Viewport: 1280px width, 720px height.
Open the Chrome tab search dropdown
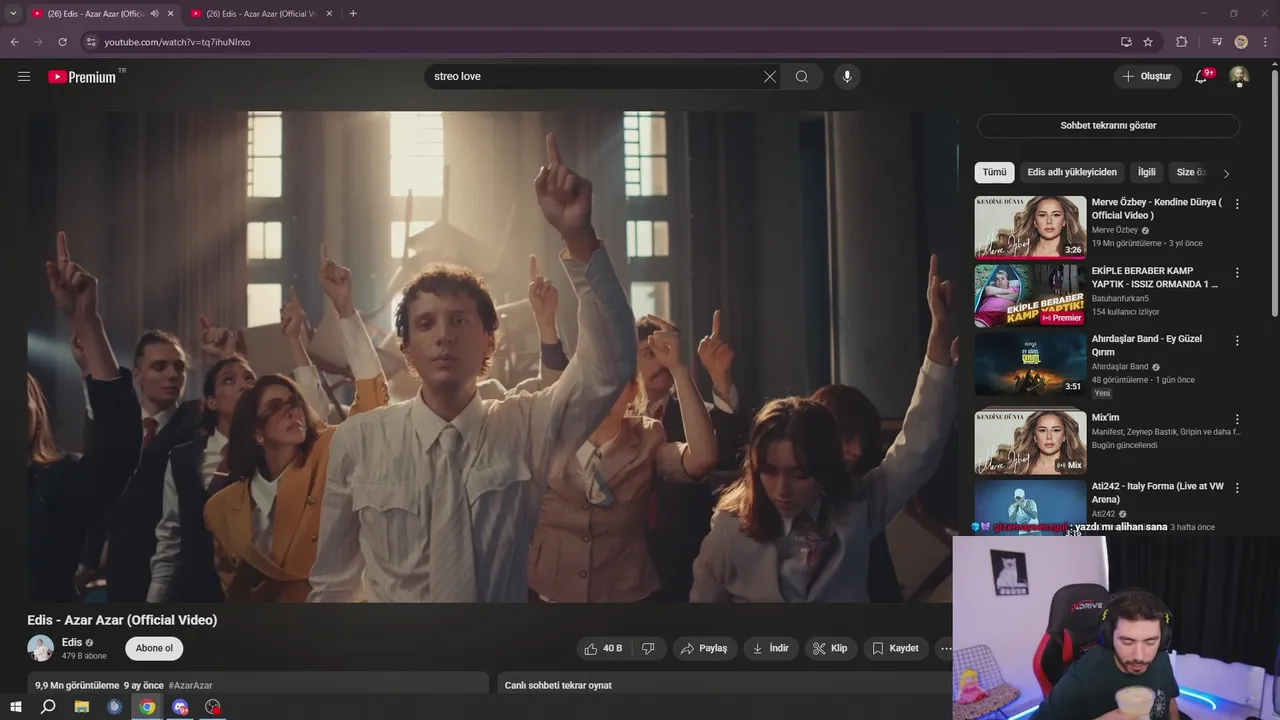(x=13, y=14)
